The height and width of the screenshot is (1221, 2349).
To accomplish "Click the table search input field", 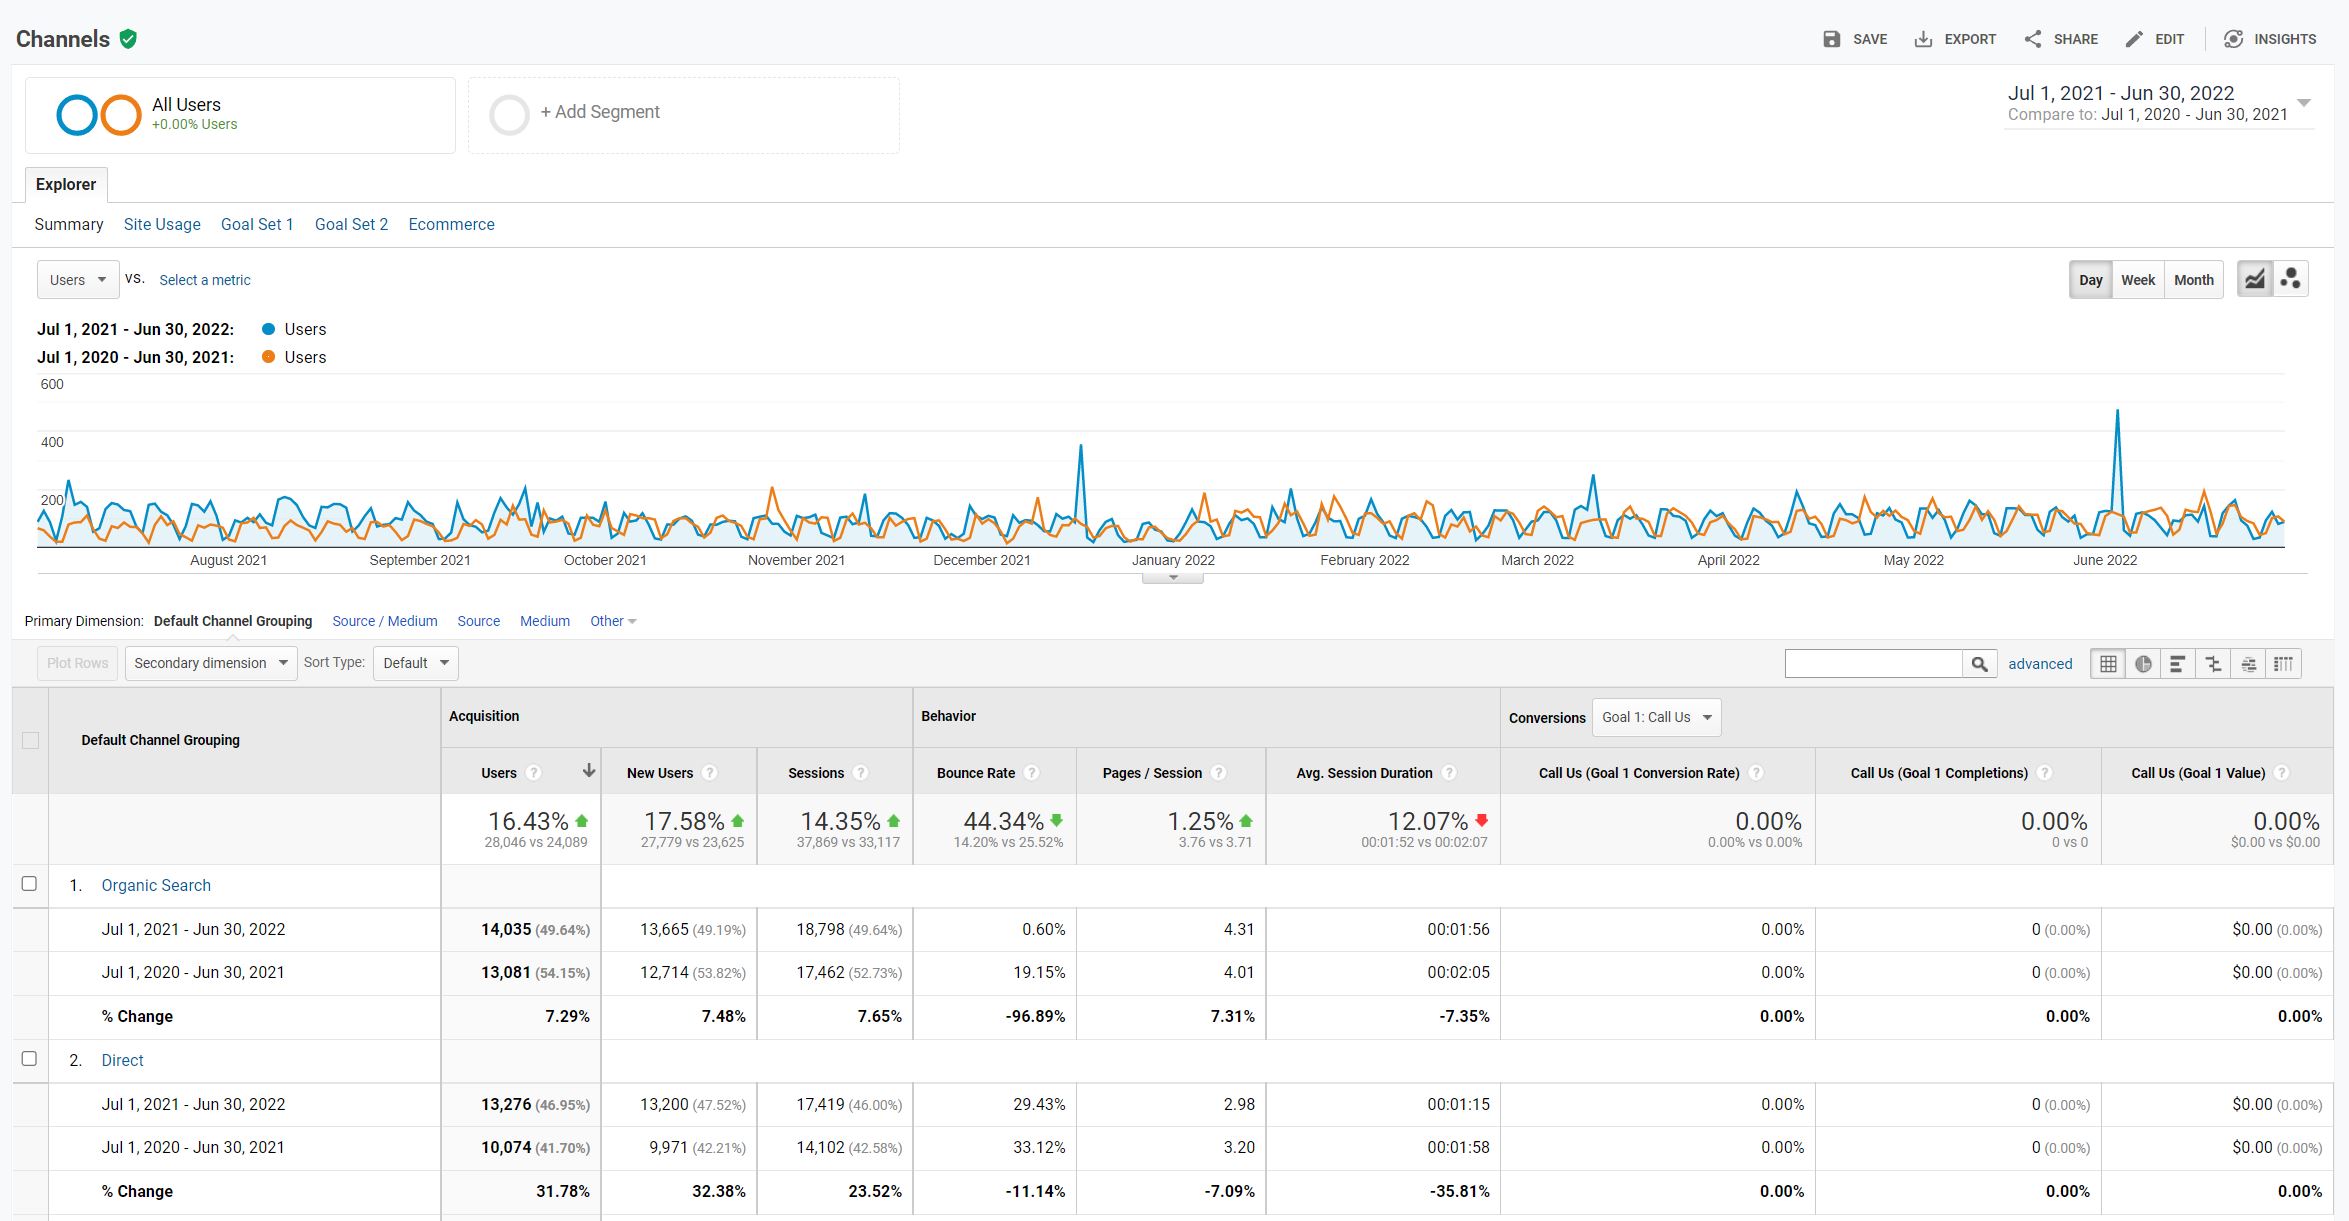I will click(1873, 663).
